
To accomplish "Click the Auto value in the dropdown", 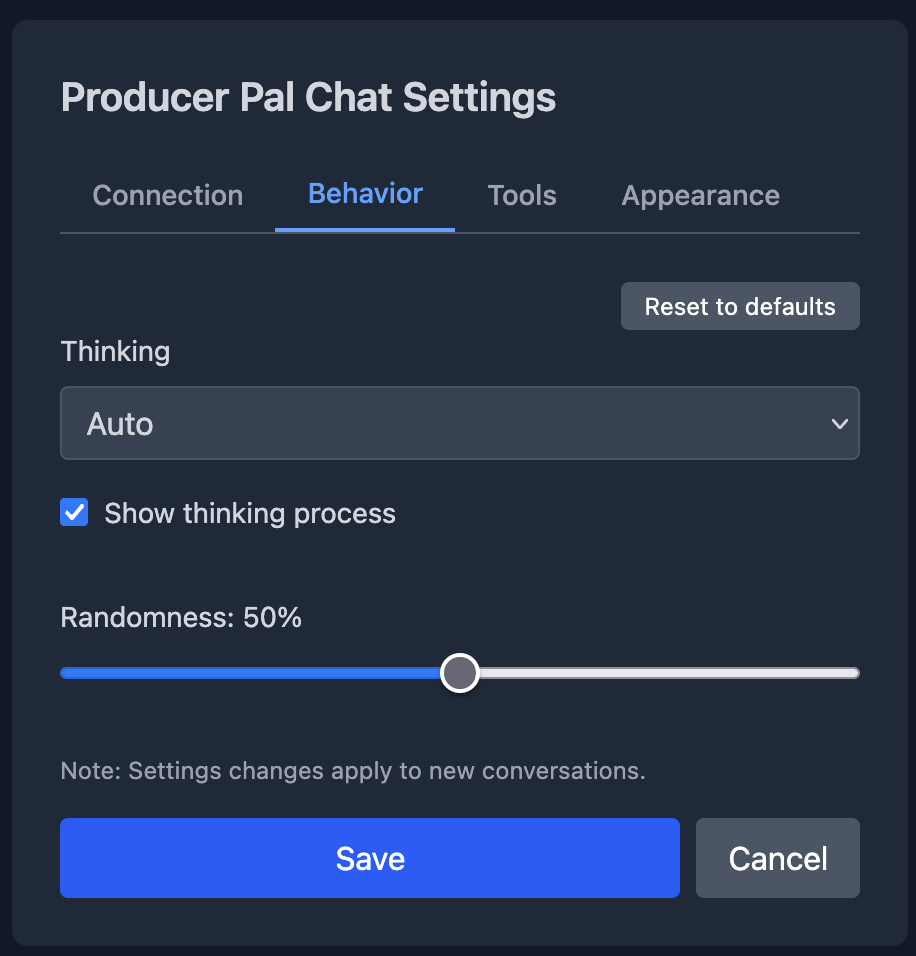I will (x=120, y=423).
